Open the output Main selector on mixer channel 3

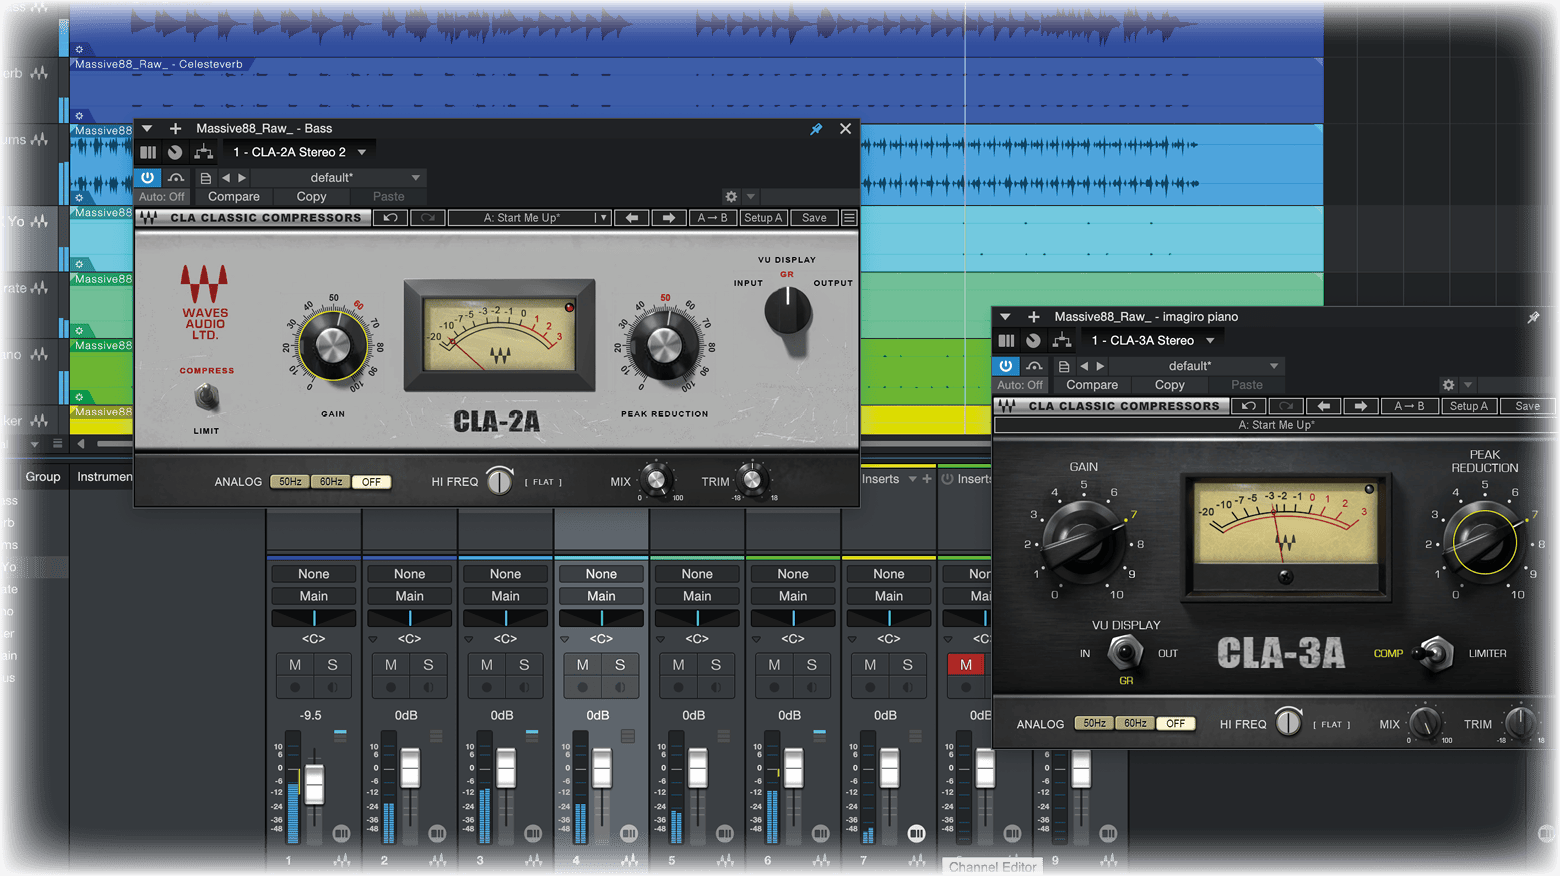tap(506, 596)
